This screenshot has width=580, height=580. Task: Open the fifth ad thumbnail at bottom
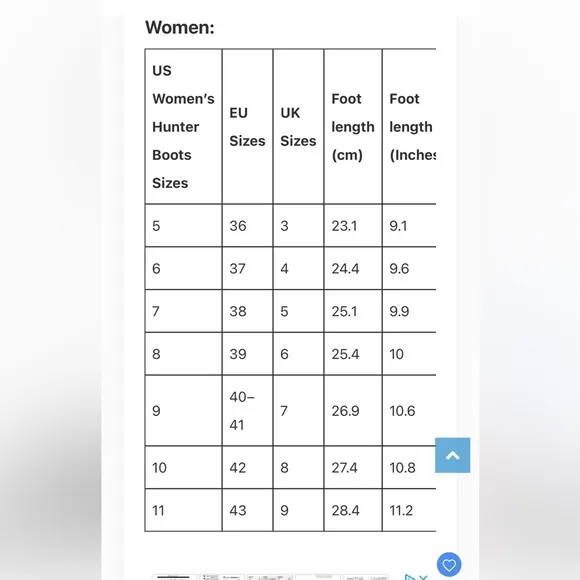click(366, 577)
